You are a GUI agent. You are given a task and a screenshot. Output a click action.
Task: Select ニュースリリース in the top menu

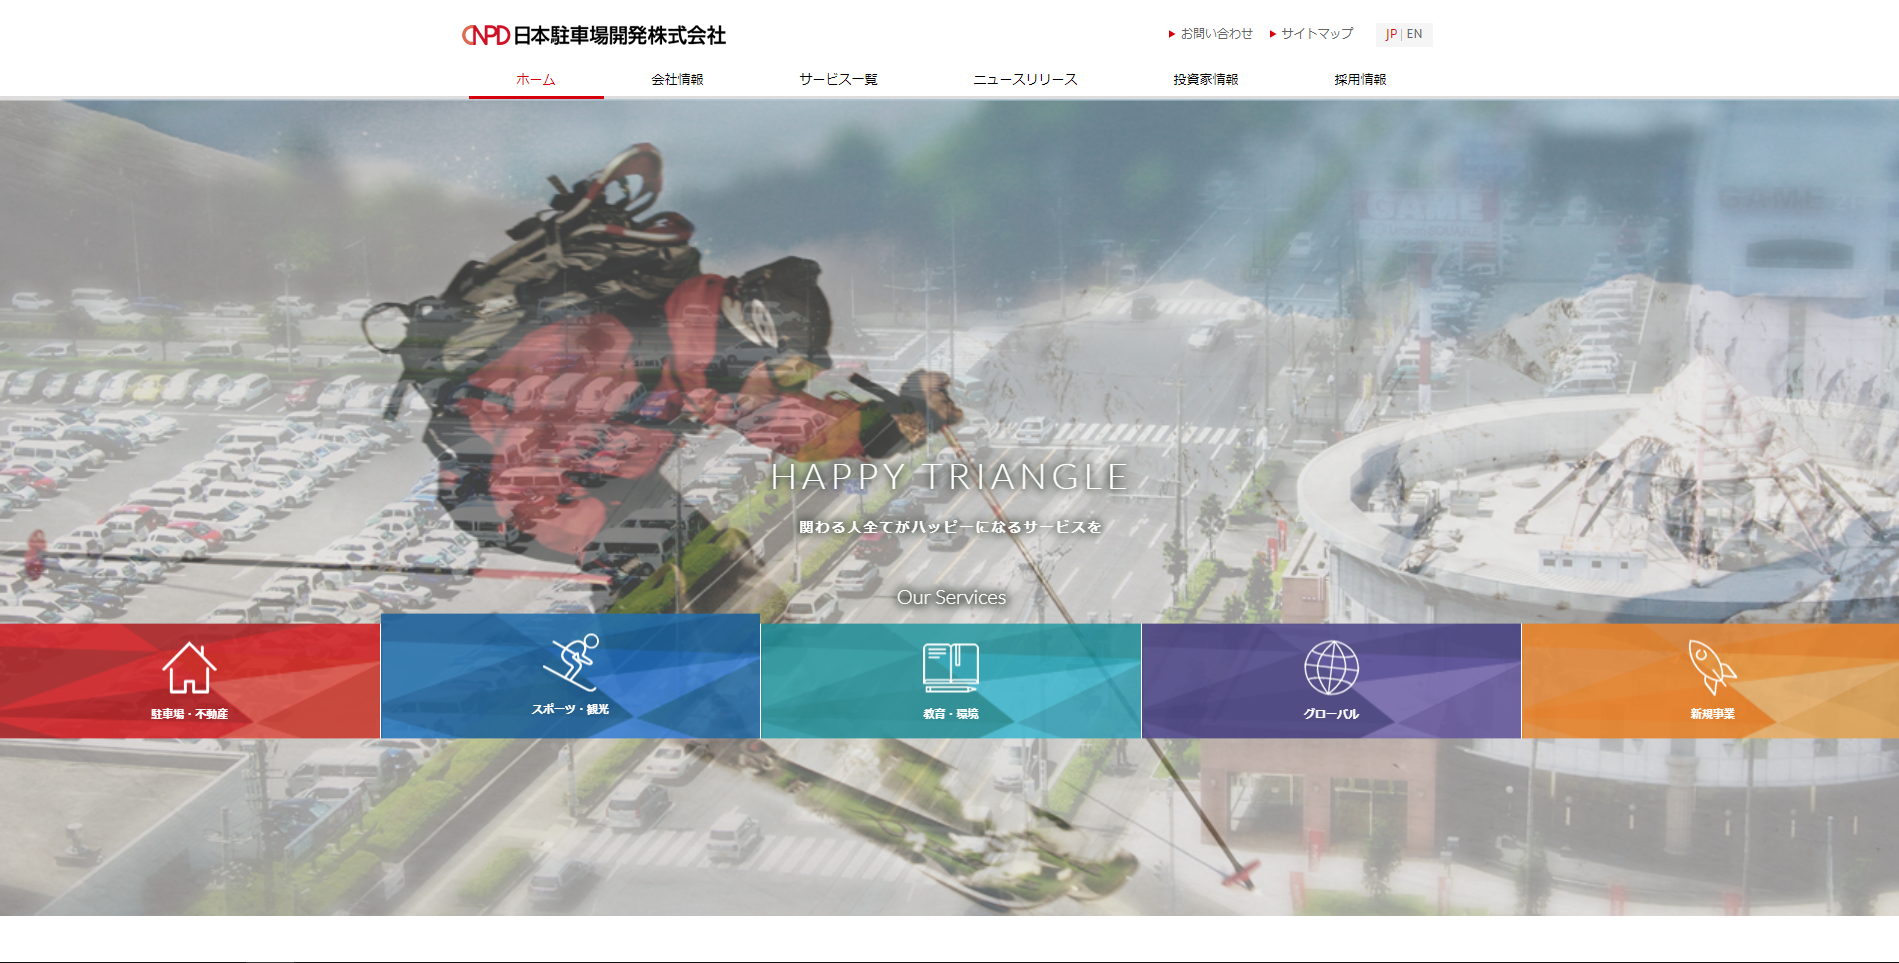click(1025, 79)
